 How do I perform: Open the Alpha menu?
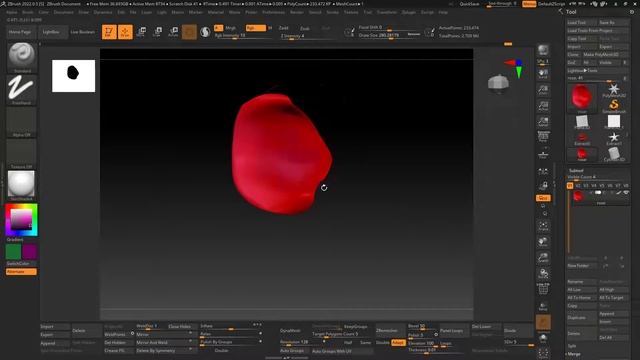12,12
